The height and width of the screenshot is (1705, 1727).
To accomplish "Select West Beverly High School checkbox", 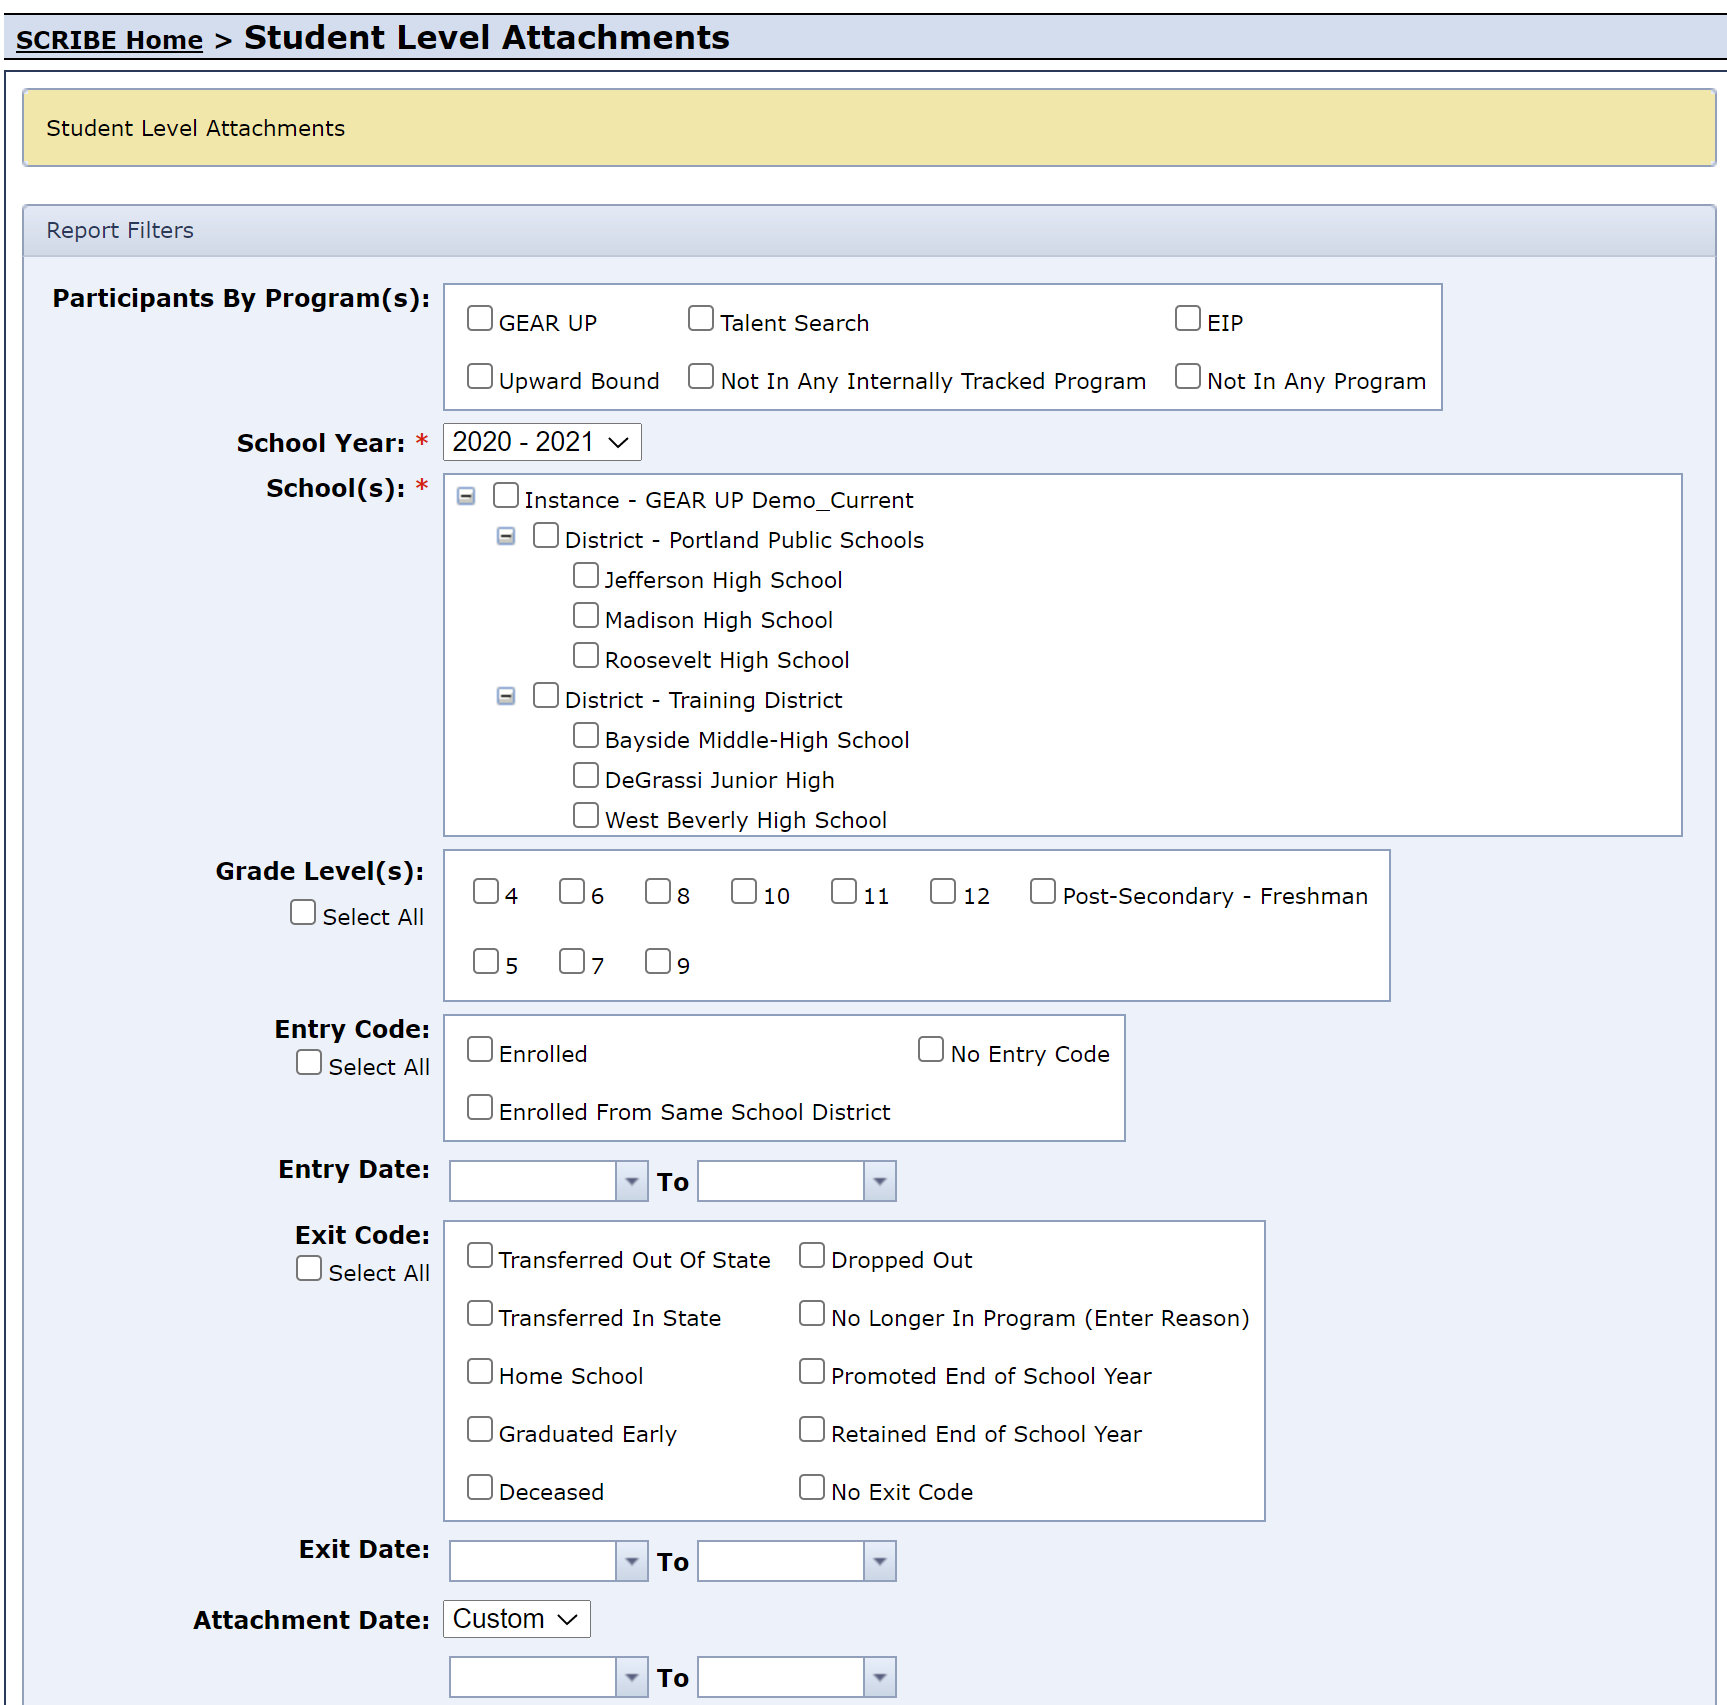I will click(586, 815).
